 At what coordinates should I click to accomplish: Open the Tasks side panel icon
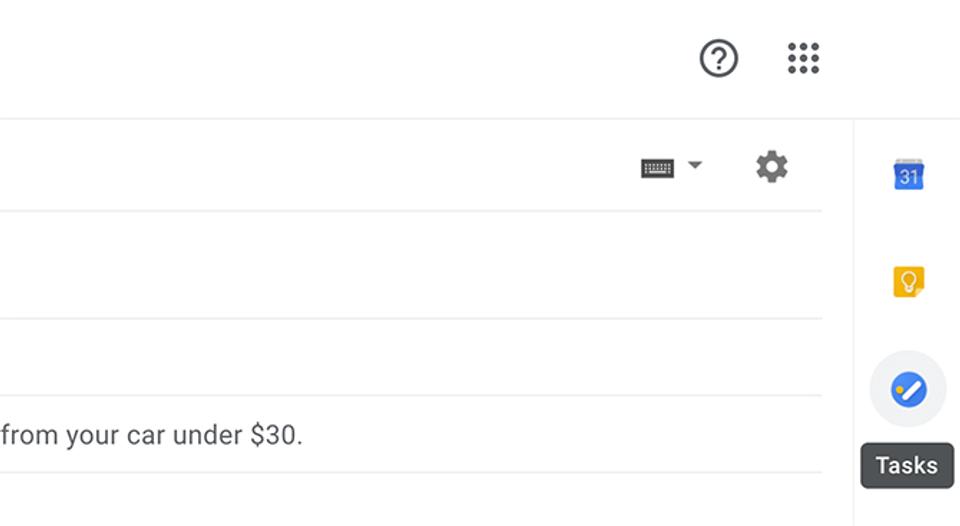pos(909,389)
